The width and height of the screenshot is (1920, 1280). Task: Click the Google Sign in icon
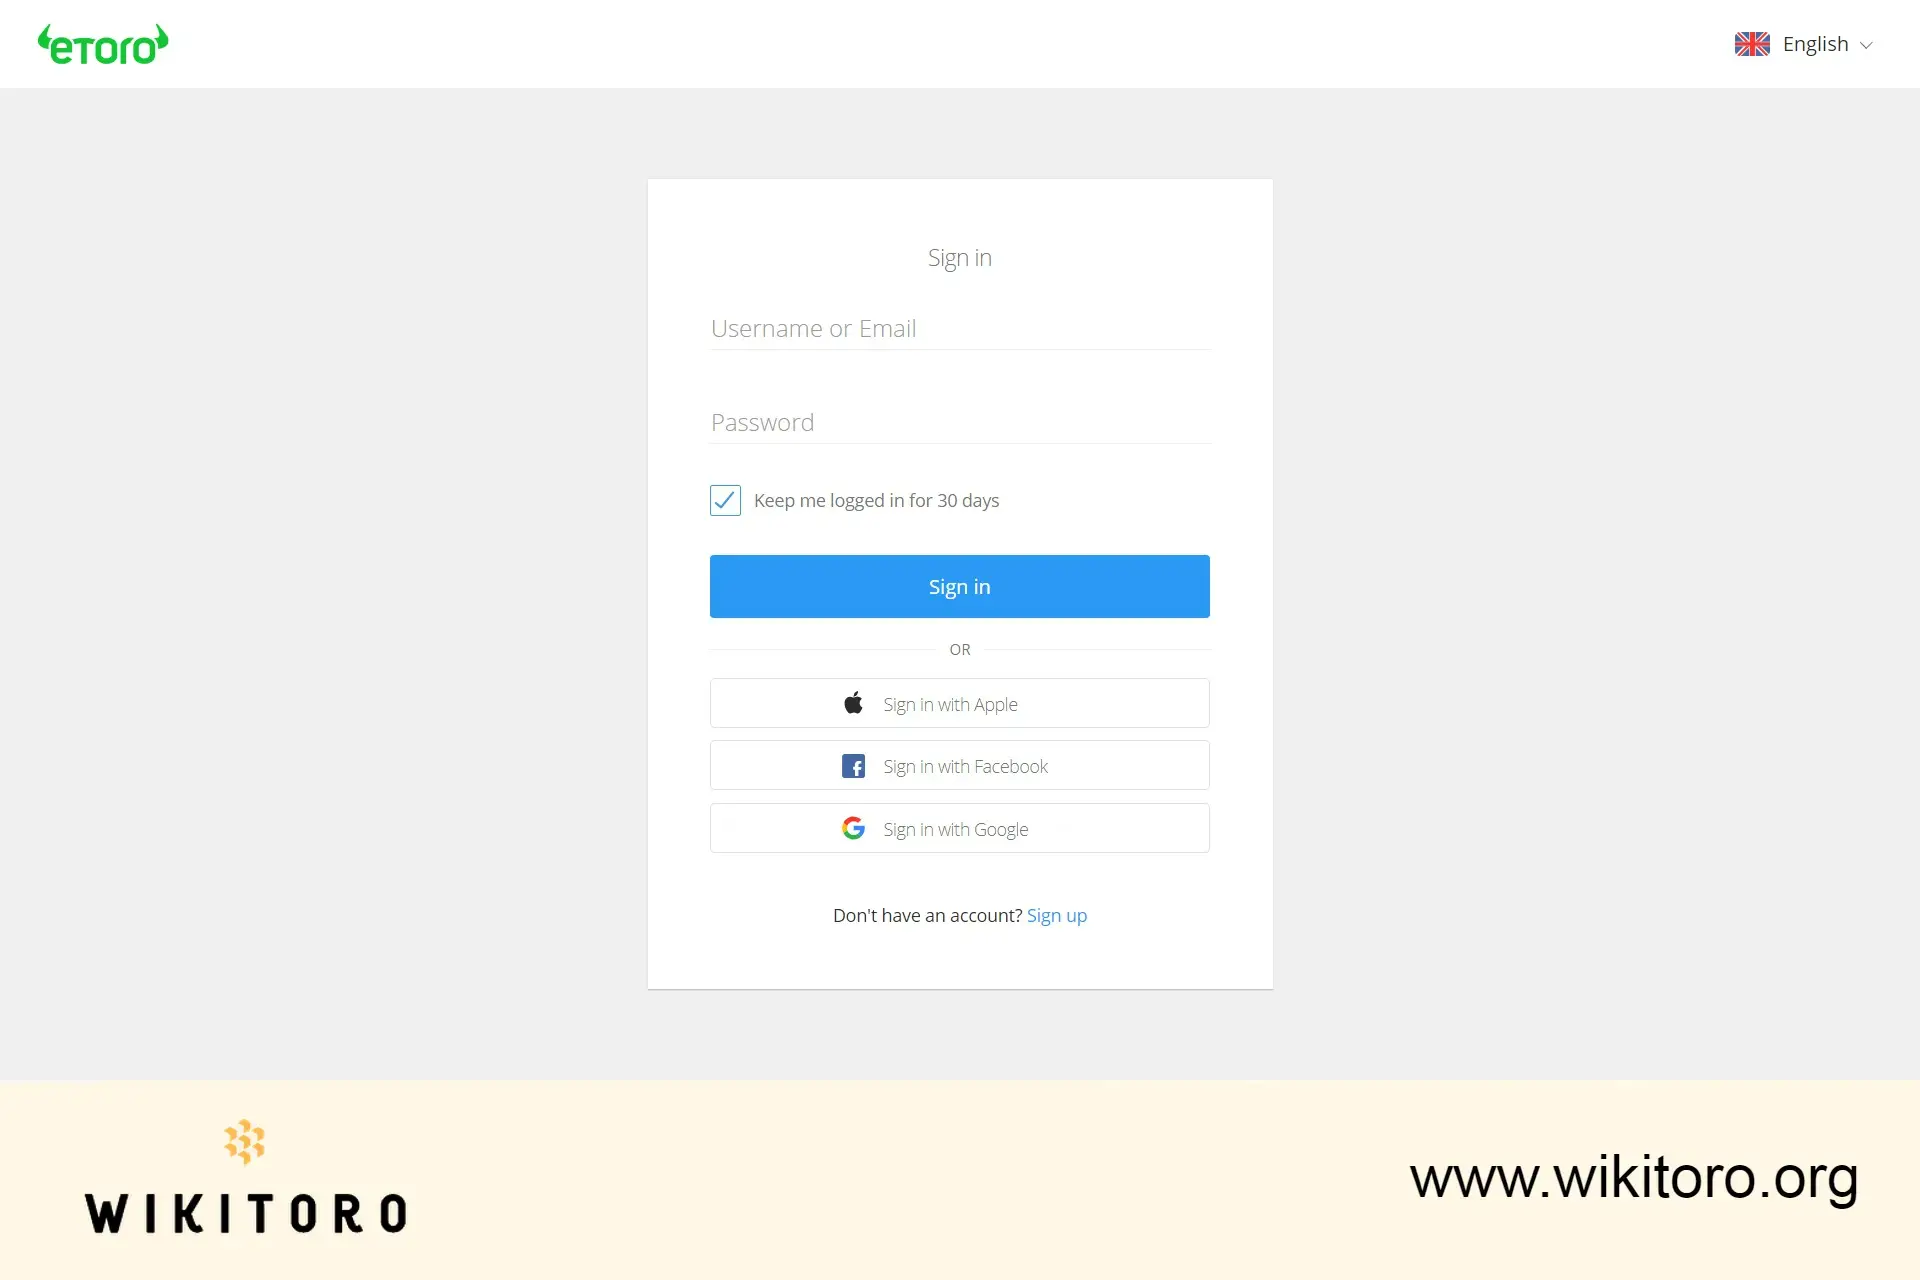851,829
